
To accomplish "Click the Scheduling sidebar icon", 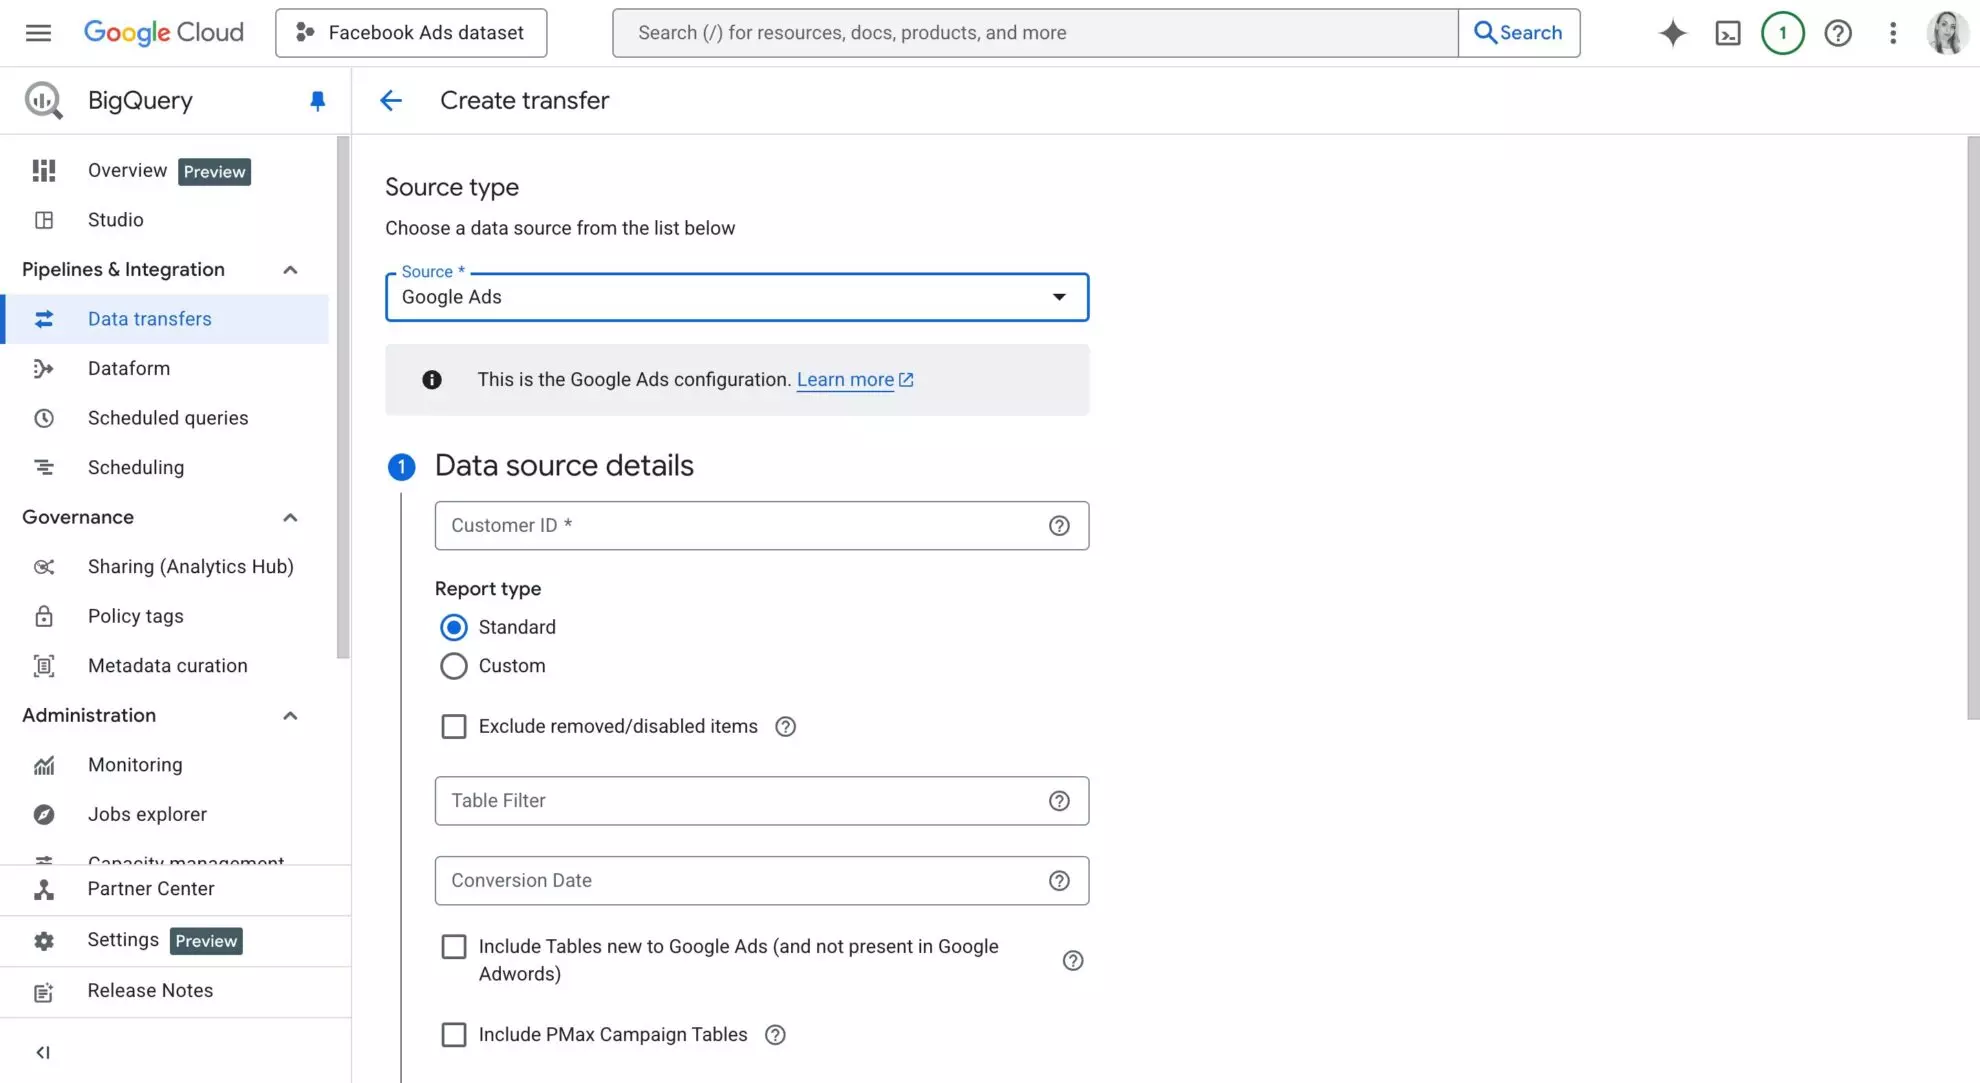I will [x=44, y=467].
